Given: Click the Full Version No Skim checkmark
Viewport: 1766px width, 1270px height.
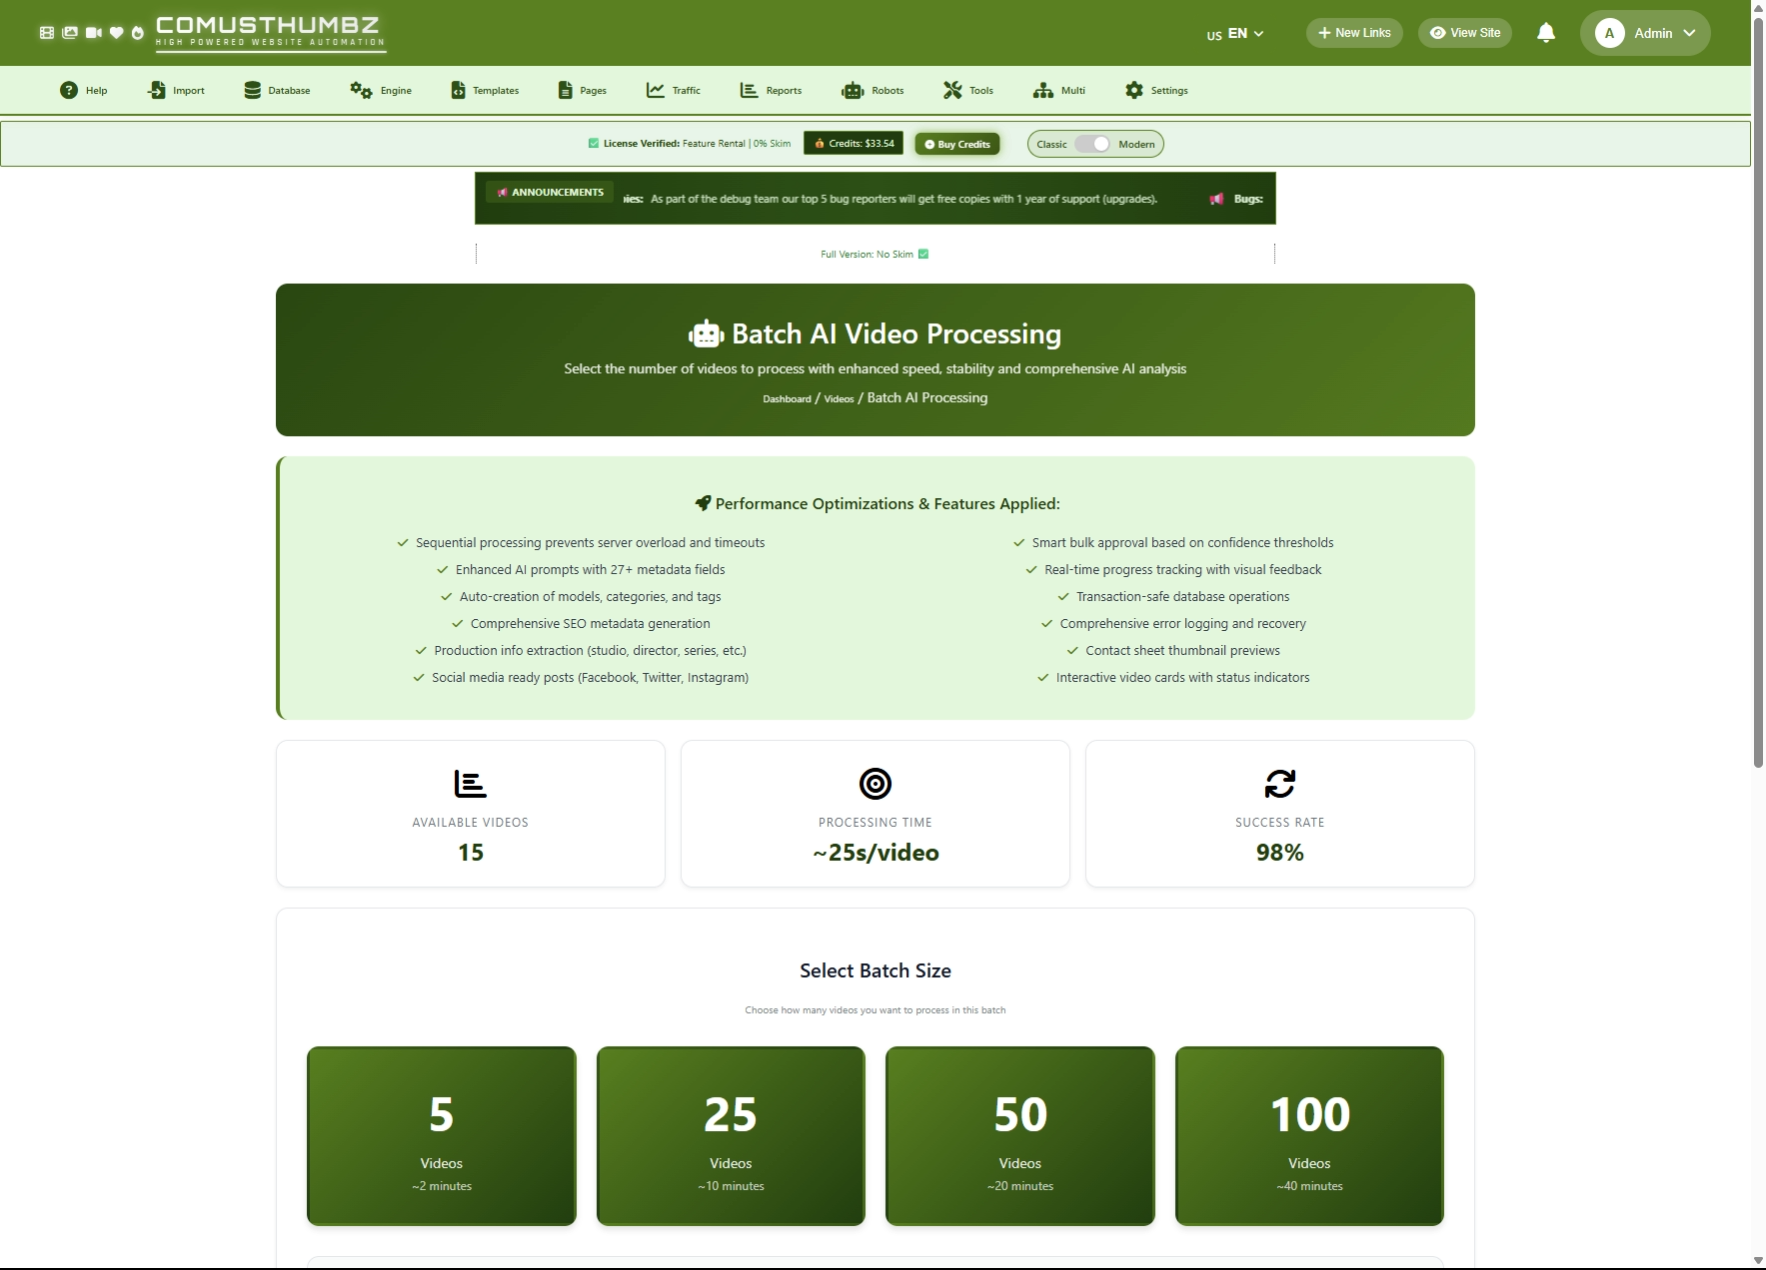Looking at the screenshot, I should (923, 254).
